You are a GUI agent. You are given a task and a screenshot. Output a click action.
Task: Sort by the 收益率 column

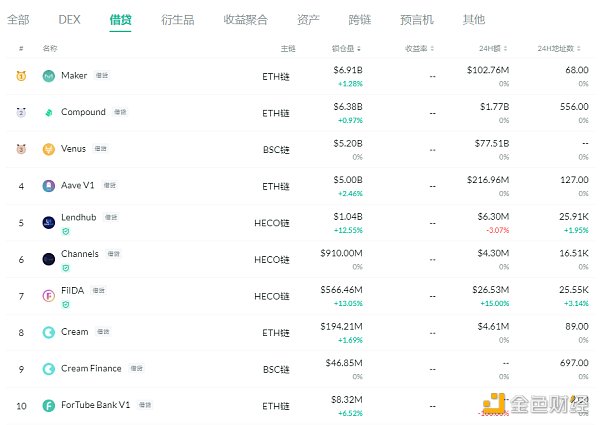418,48
